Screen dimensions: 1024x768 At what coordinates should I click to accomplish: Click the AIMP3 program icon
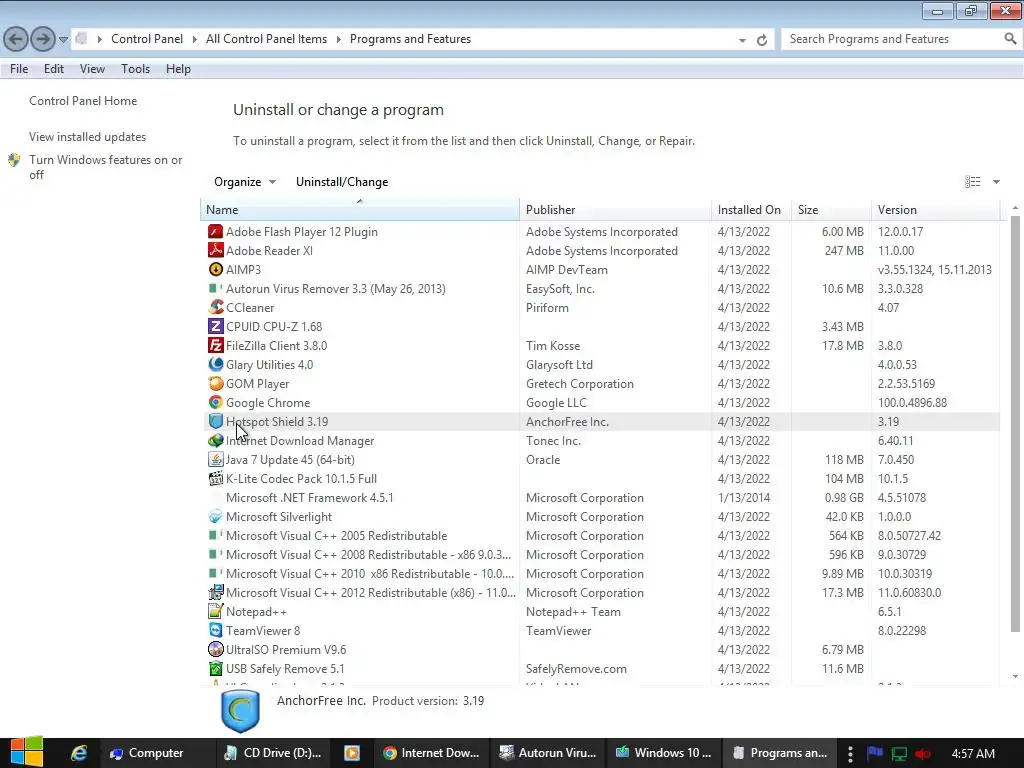tap(215, 270)
